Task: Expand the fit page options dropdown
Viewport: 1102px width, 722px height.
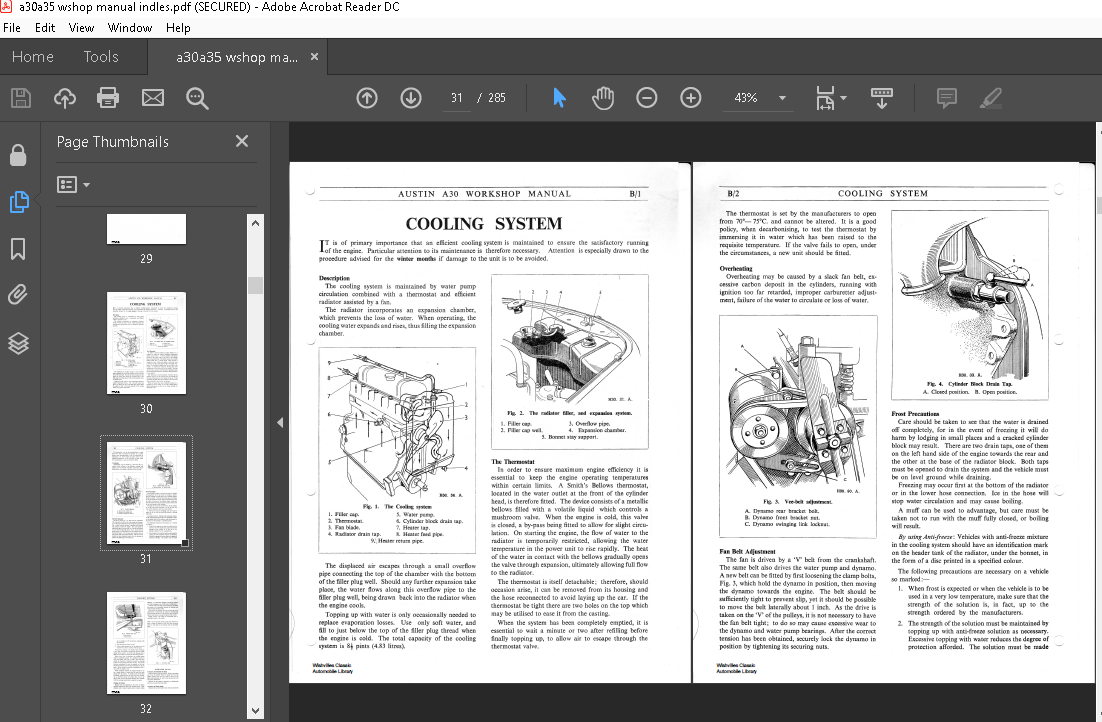Action: (x=843, y=98)
